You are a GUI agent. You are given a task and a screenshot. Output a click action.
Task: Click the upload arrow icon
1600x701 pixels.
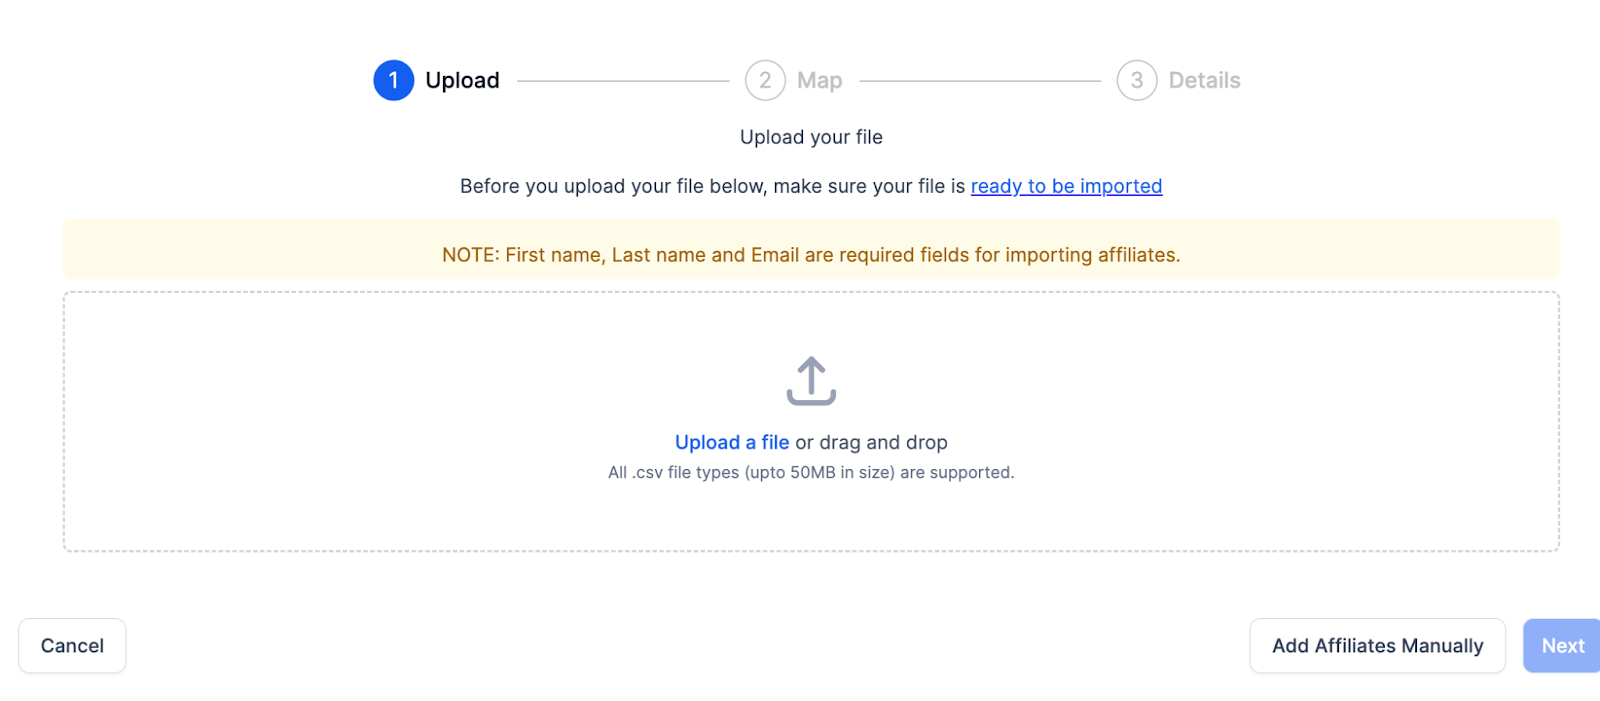point(811,381)
